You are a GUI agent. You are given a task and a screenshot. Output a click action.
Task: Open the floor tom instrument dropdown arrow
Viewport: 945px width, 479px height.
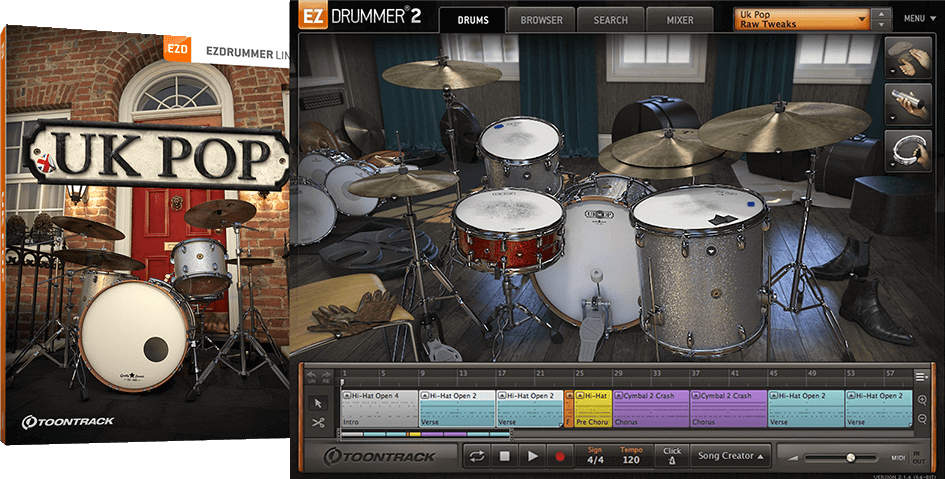coord(711,250)
